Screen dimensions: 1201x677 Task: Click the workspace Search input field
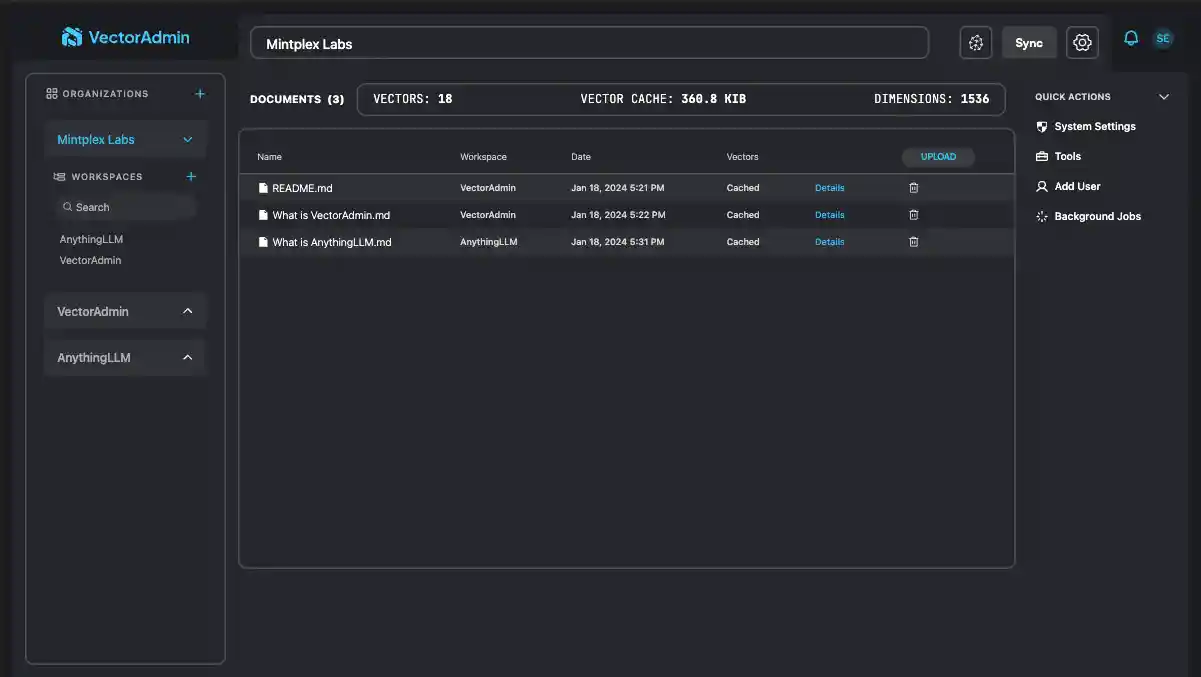(124, 207)
